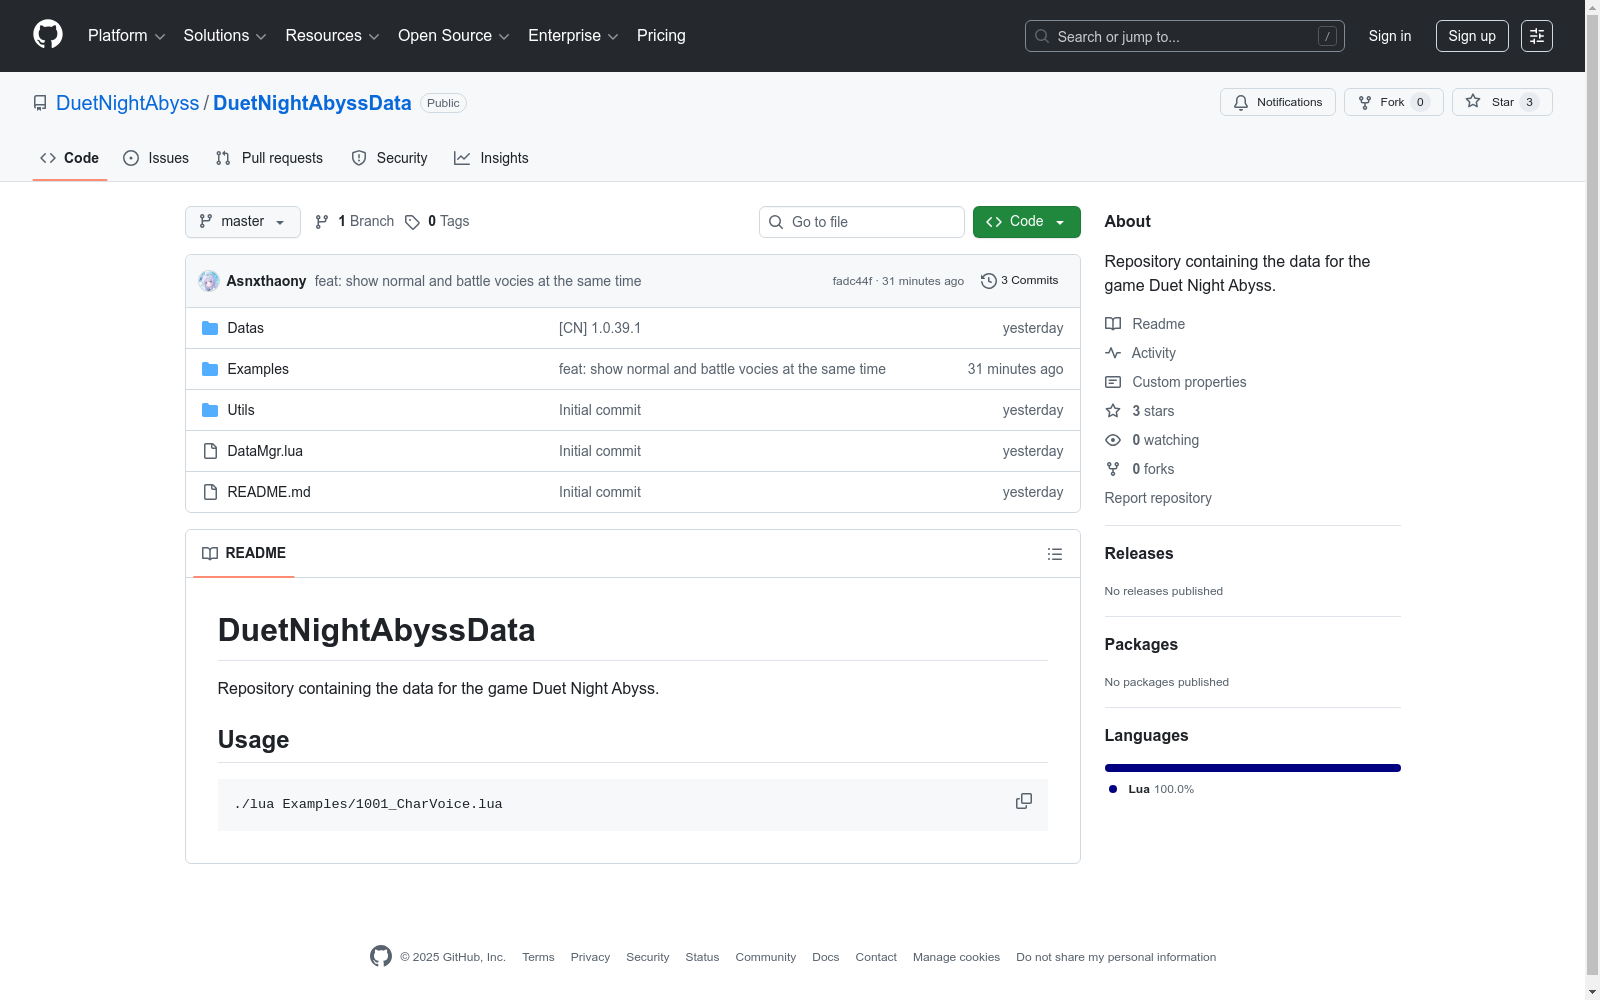Select the README tab header

point(244,553)
